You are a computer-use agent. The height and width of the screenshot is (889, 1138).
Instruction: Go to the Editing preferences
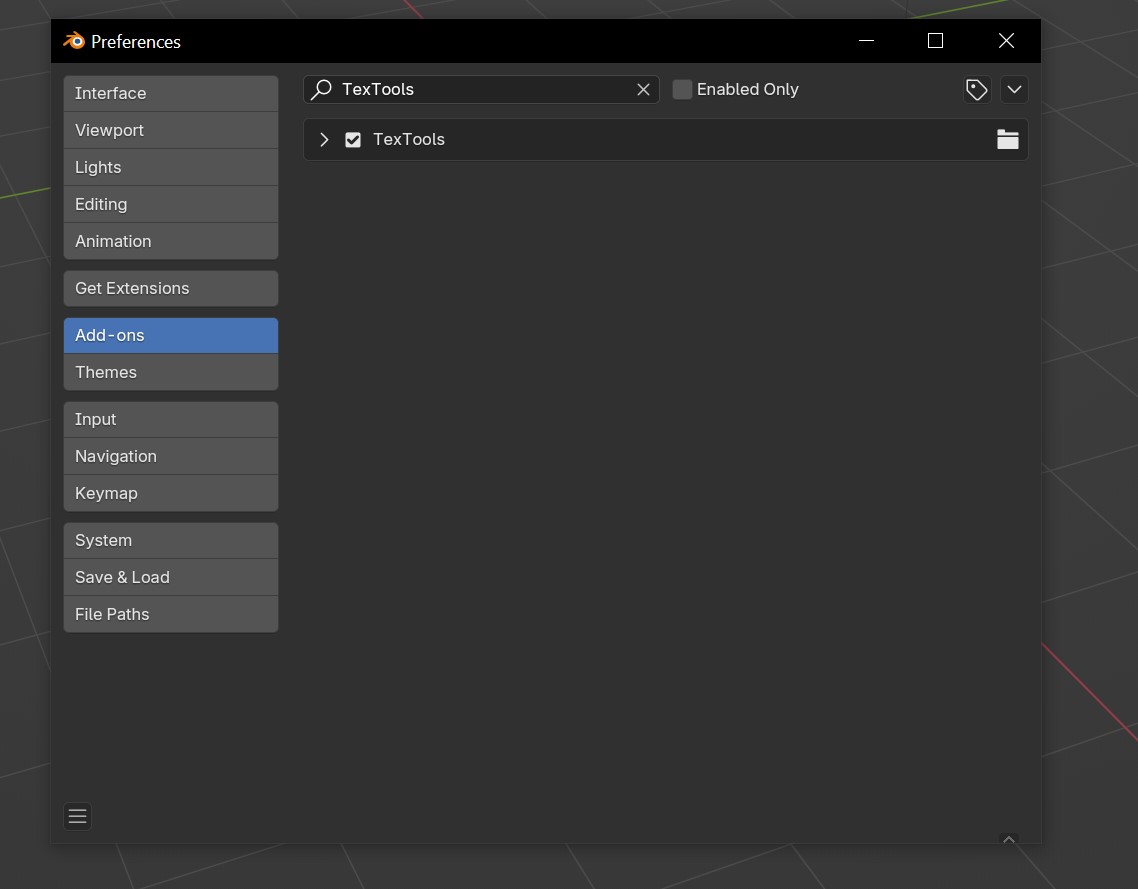coord(171,205)
